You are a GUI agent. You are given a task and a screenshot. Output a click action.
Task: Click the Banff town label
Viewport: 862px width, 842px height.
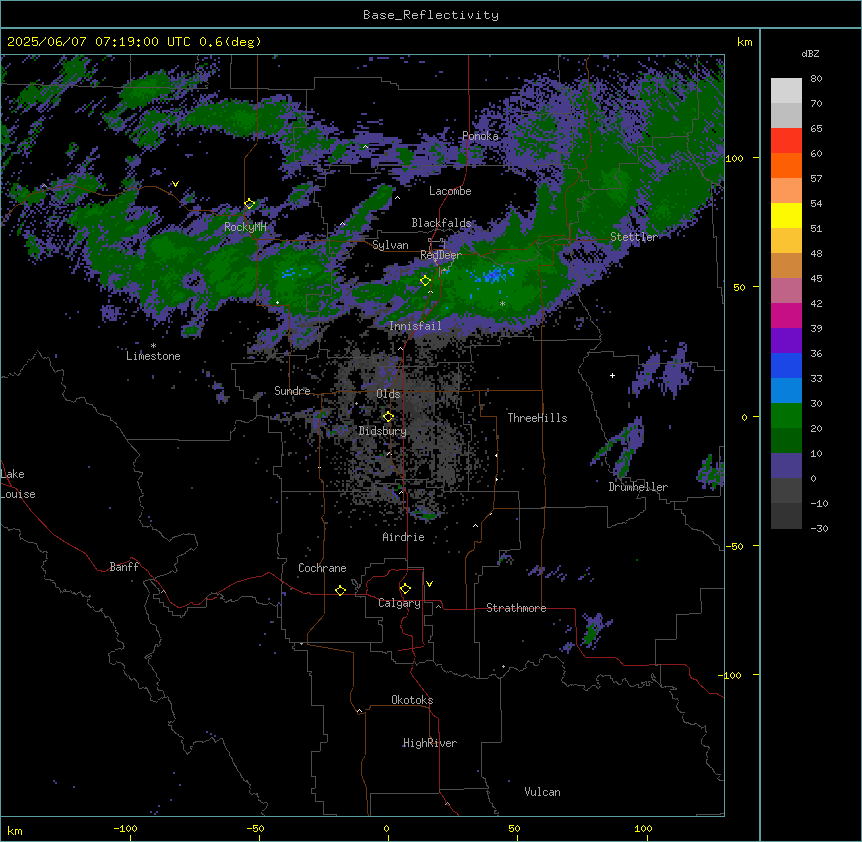click(x=124, y=567)
